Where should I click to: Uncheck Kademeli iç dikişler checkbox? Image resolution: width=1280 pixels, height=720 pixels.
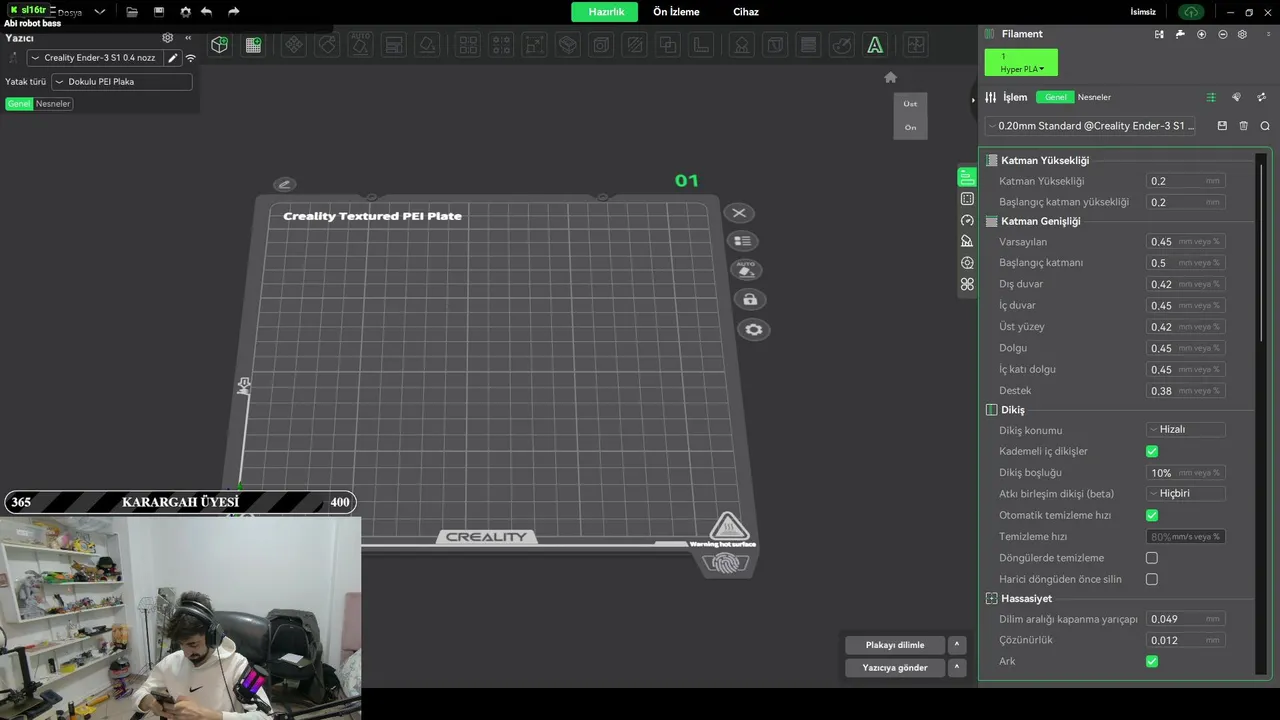(1152, 451)
